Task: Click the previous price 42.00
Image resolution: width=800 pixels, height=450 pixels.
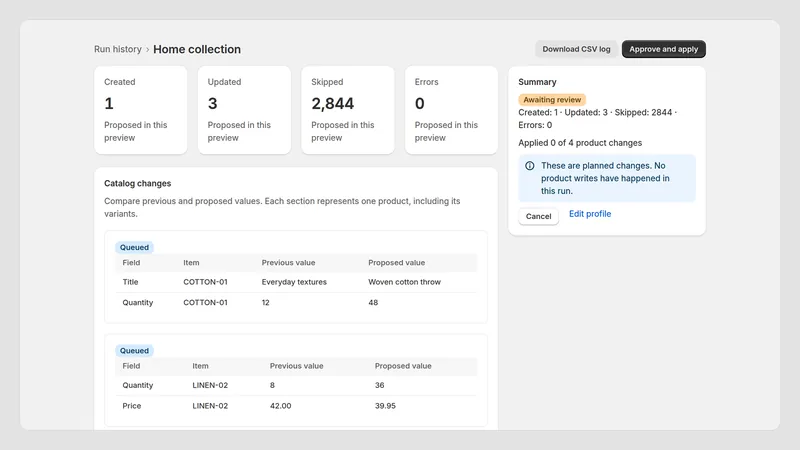Action: (281, 406)
